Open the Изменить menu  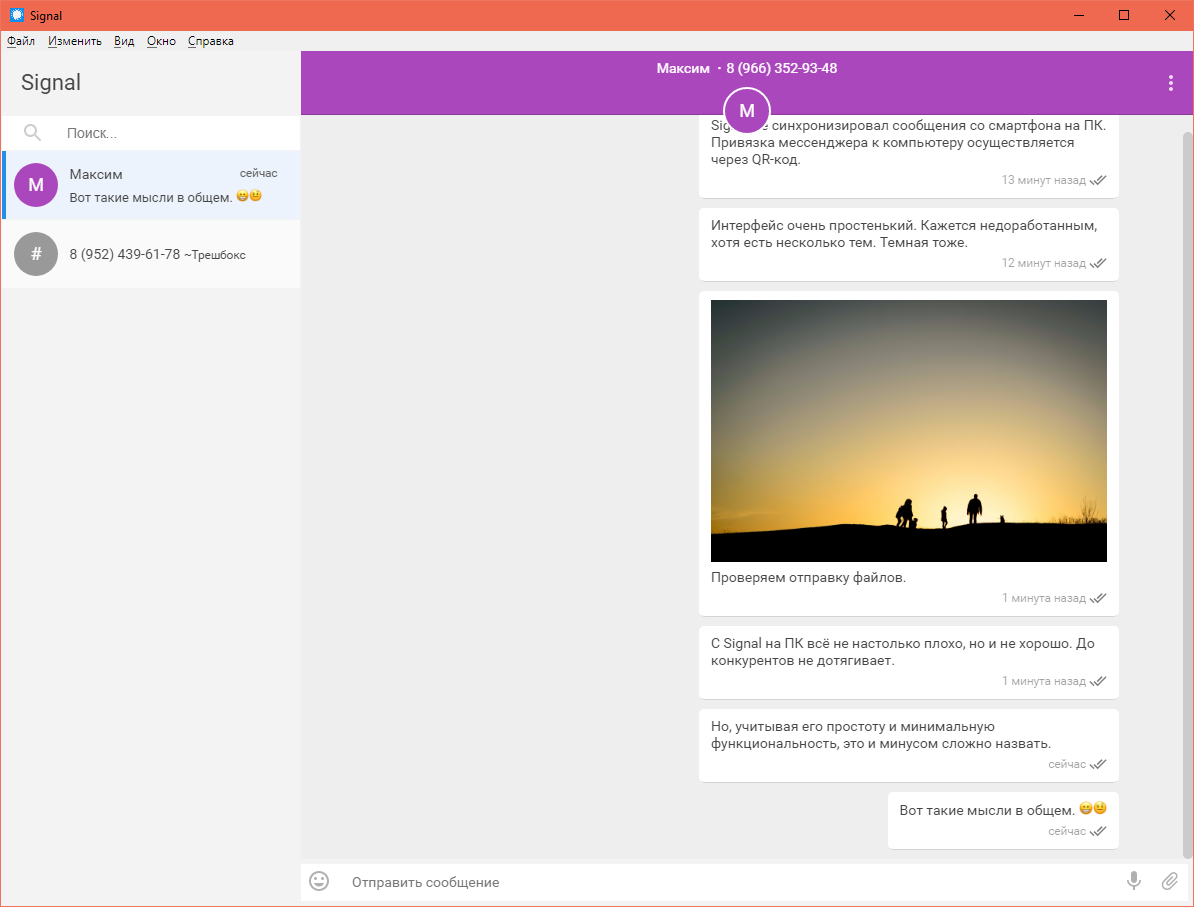75,41
